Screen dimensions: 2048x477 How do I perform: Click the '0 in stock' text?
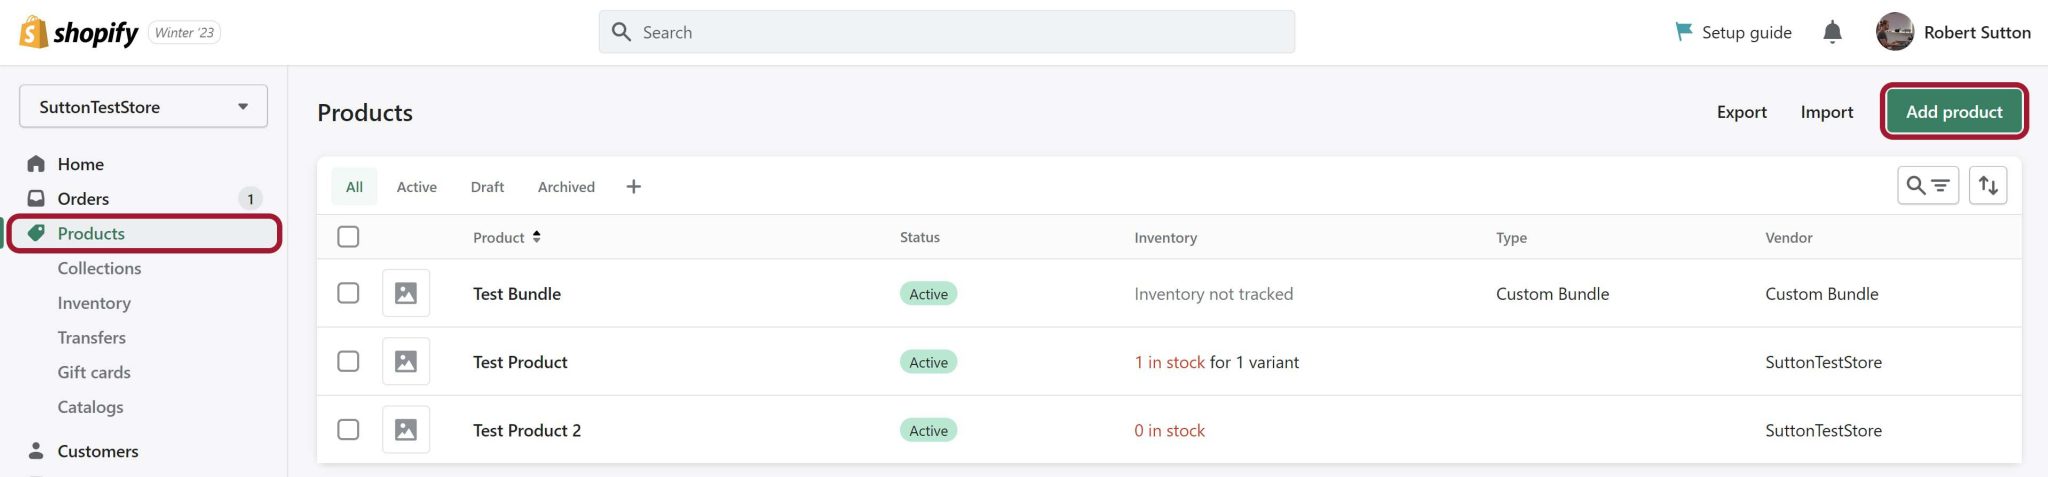pos(1169,430)
